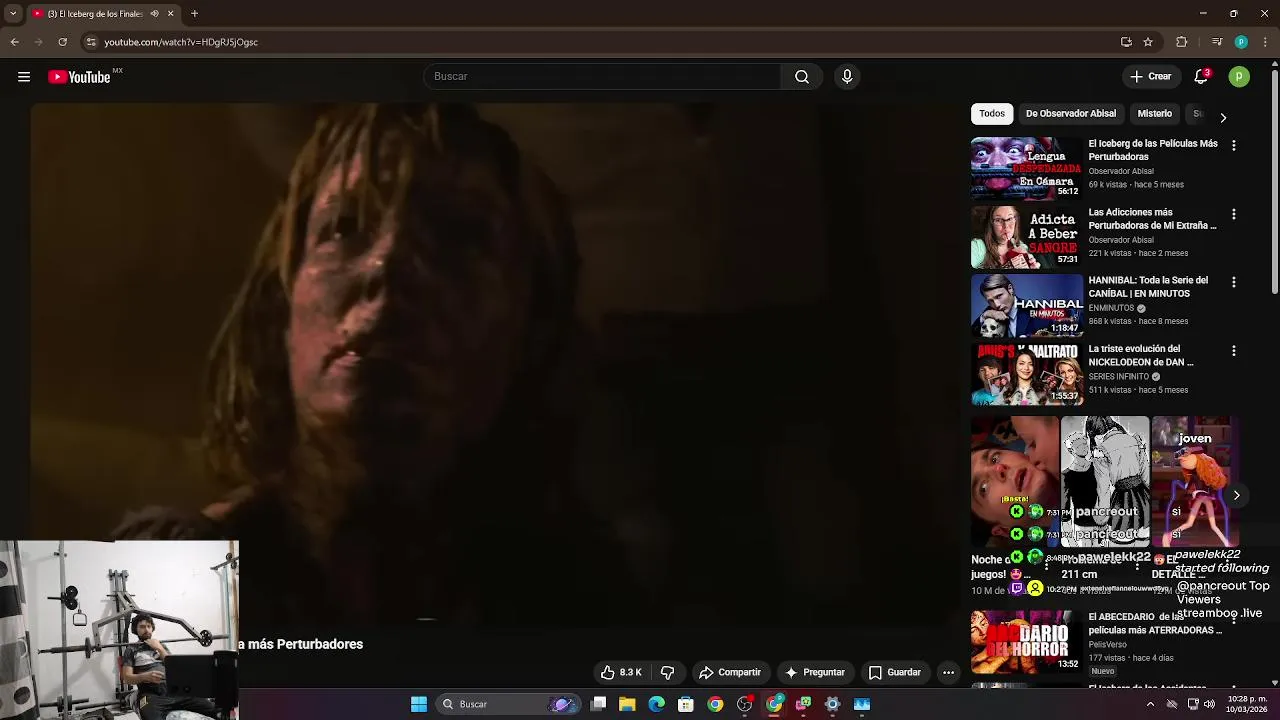
Task: Open Chrome three-dot menu
Action: click(1265, 42)
